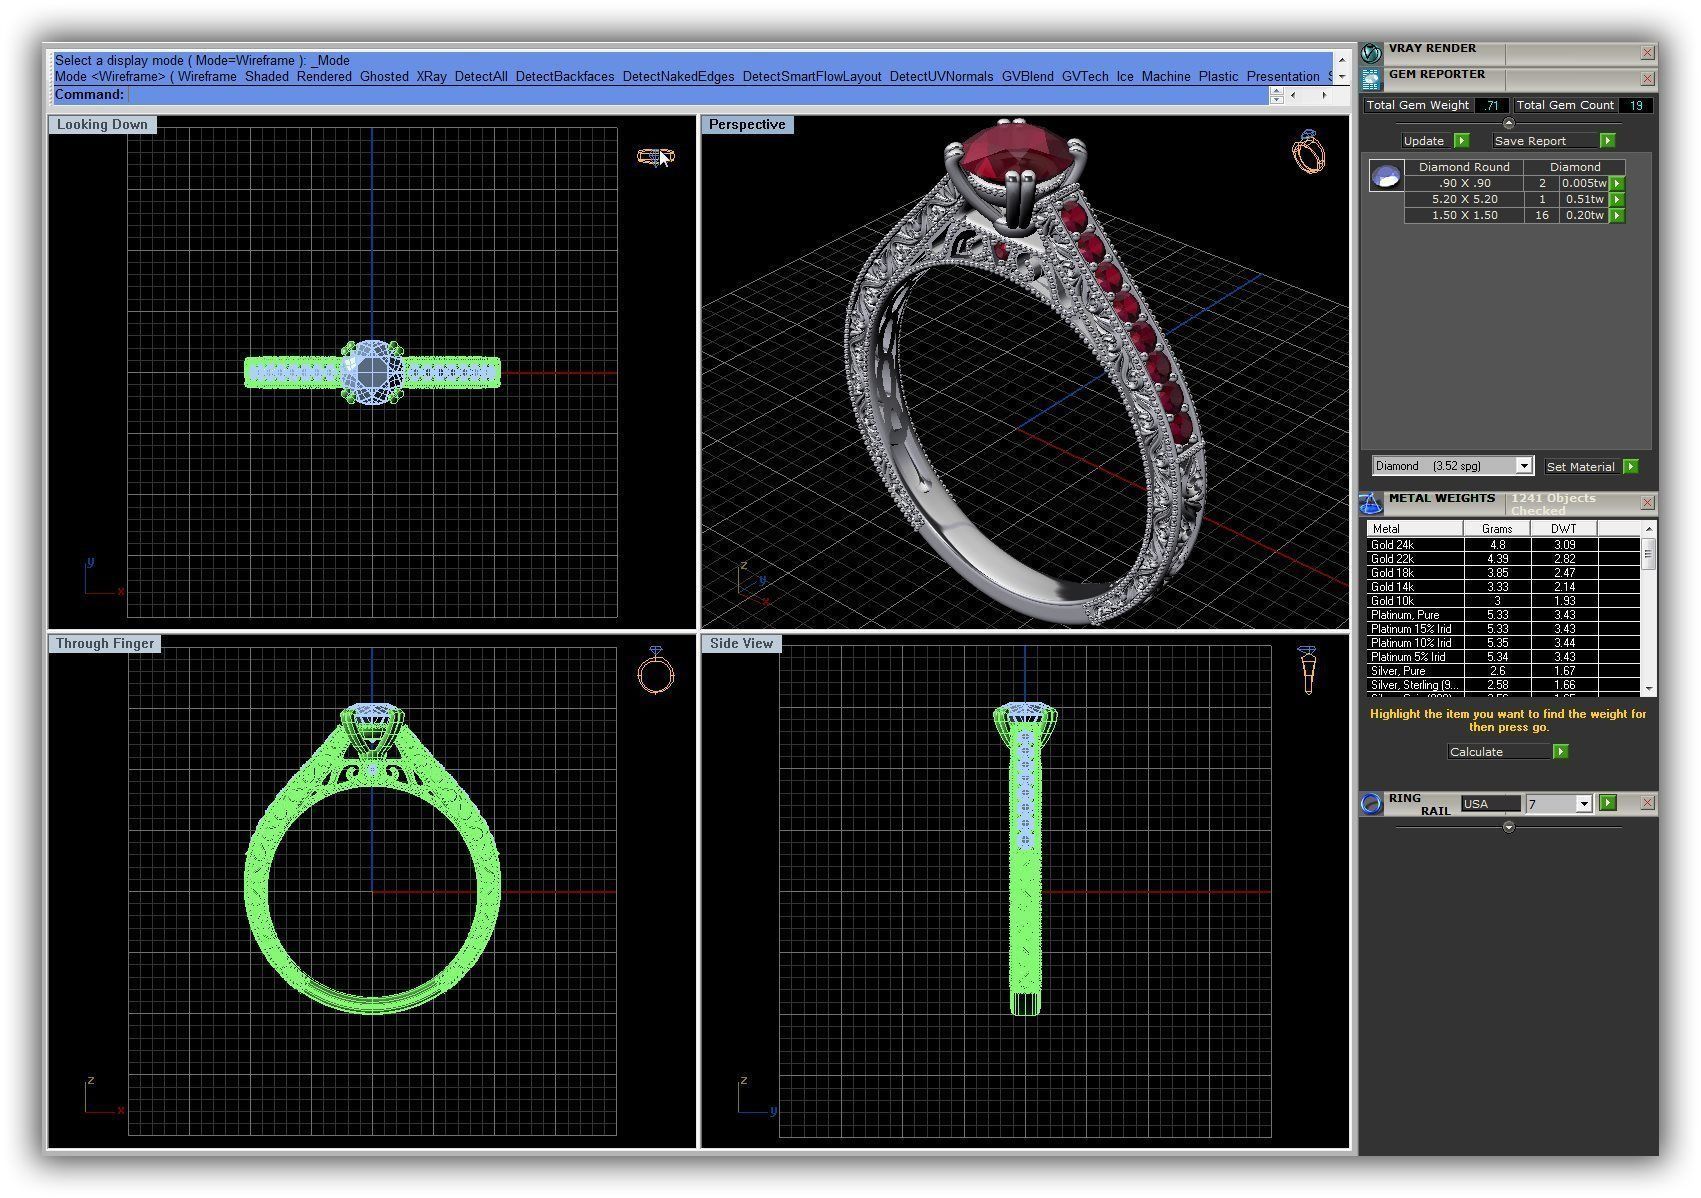Click the green arrow next to Save Report
1701x1198 pixels.
tap(1607, 141)
